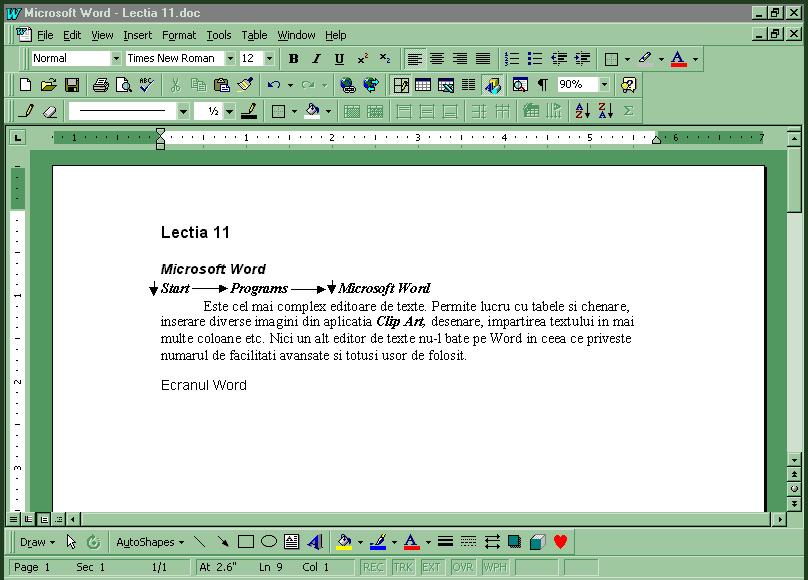Insert a hyperlink
Image resolution: width=808 pixels, height=580 pixels.
pyautogui.click(x=348, y=84)
